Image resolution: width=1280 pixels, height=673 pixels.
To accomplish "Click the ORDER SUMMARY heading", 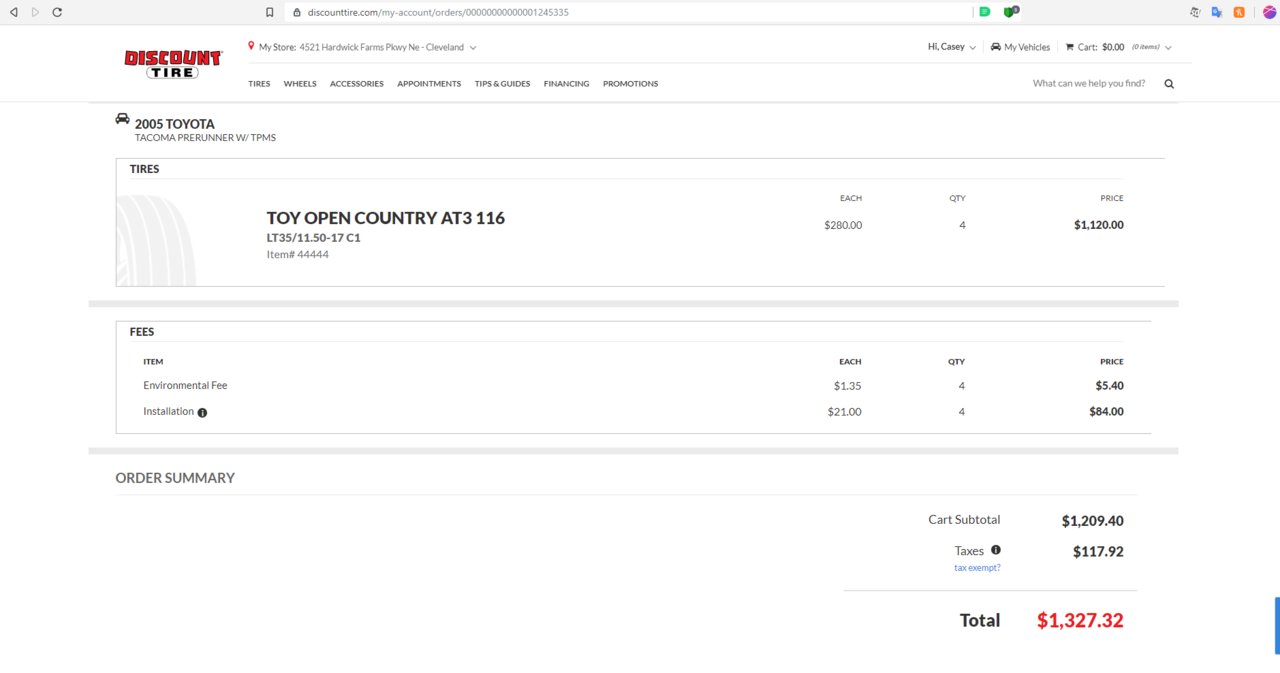I will point(175,478).
